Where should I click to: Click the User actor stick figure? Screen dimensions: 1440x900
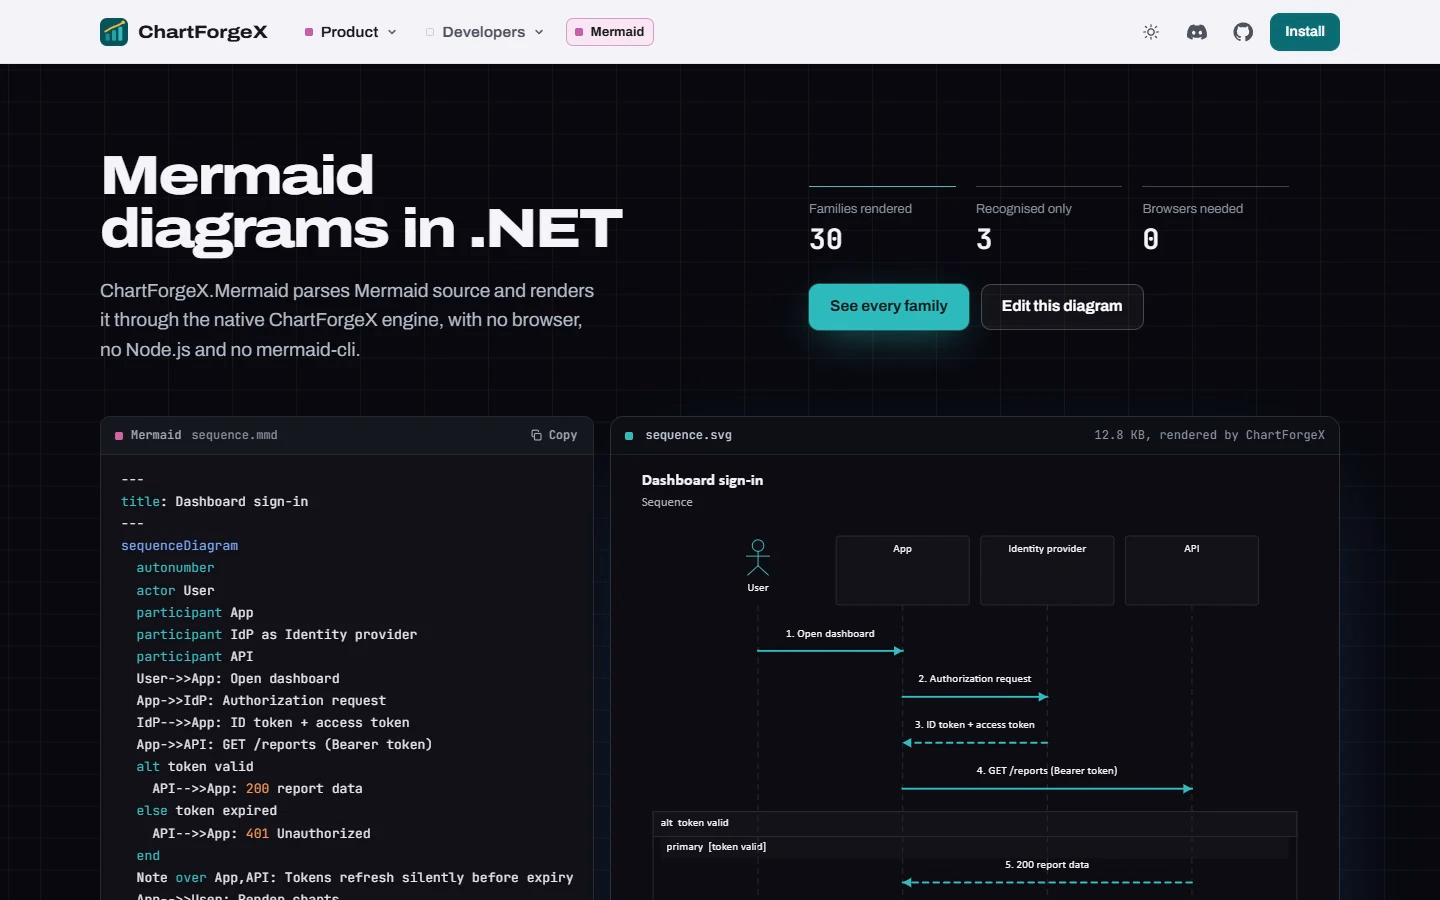point(758,558)
